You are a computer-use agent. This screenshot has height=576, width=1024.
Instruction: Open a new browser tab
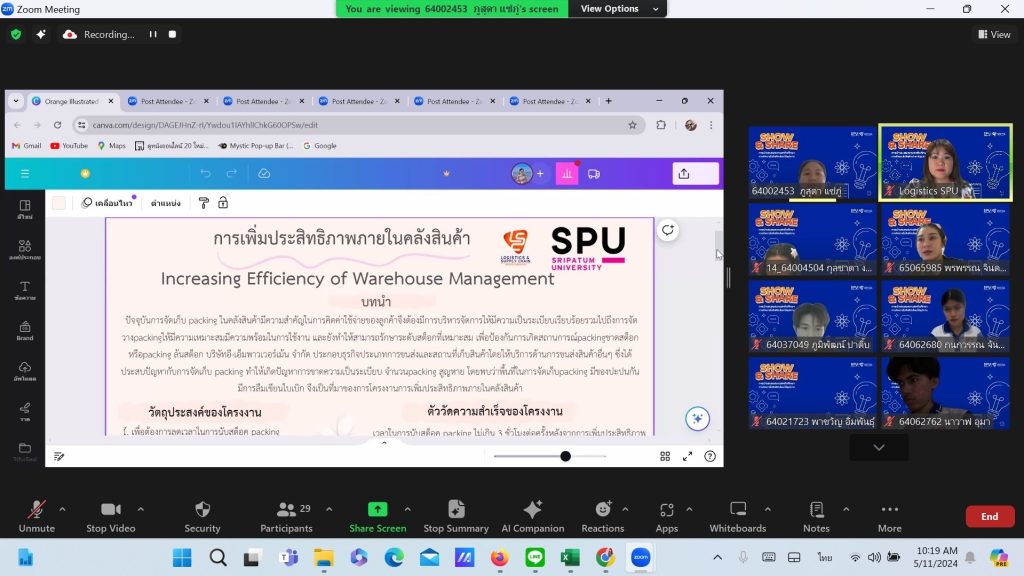(x=608, y=101)
